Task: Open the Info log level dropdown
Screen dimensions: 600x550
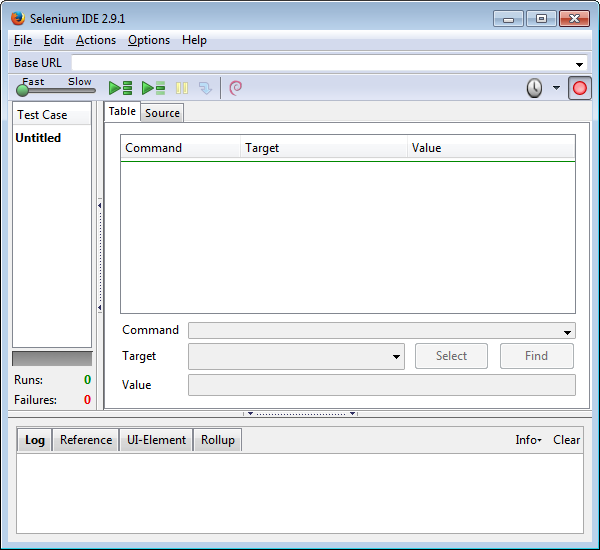Action: coord(528,440)
